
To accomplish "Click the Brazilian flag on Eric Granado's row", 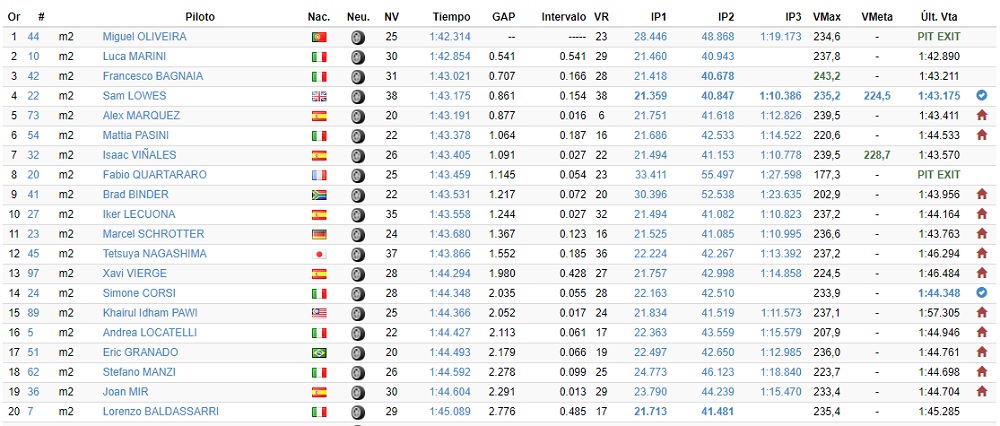I will (319, 353).
